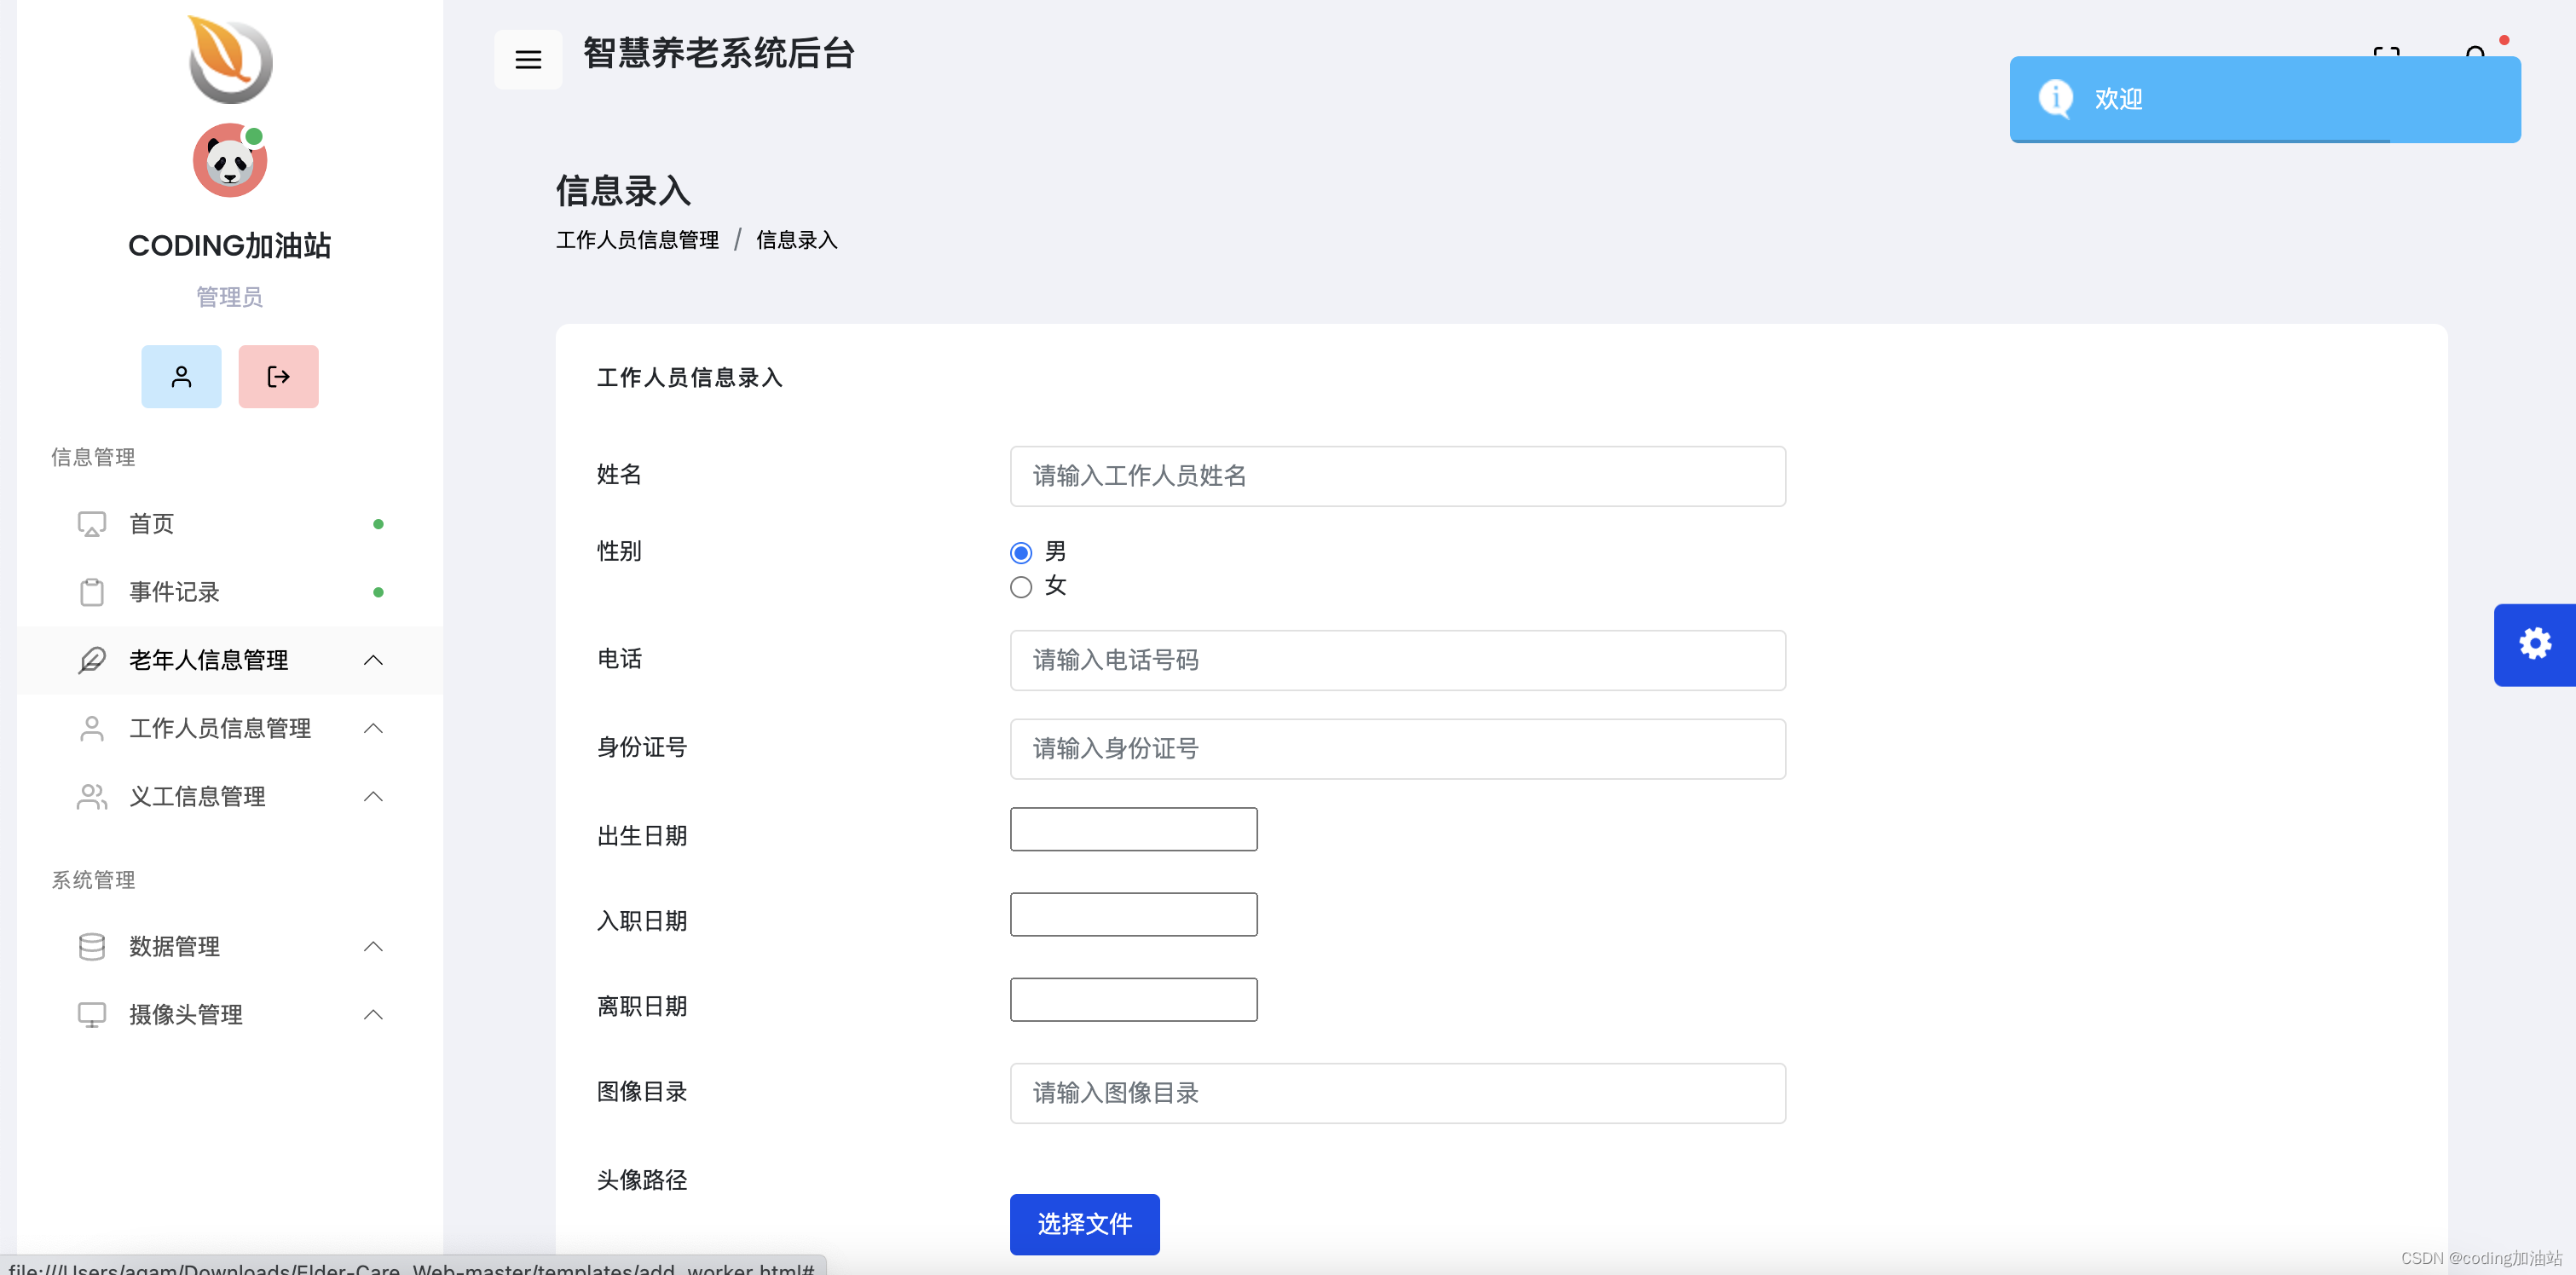The height and width of the screenshot is (1275, 2576).
Task: Click the database icon beside 数据管理
Action: (x=92, y=946)
